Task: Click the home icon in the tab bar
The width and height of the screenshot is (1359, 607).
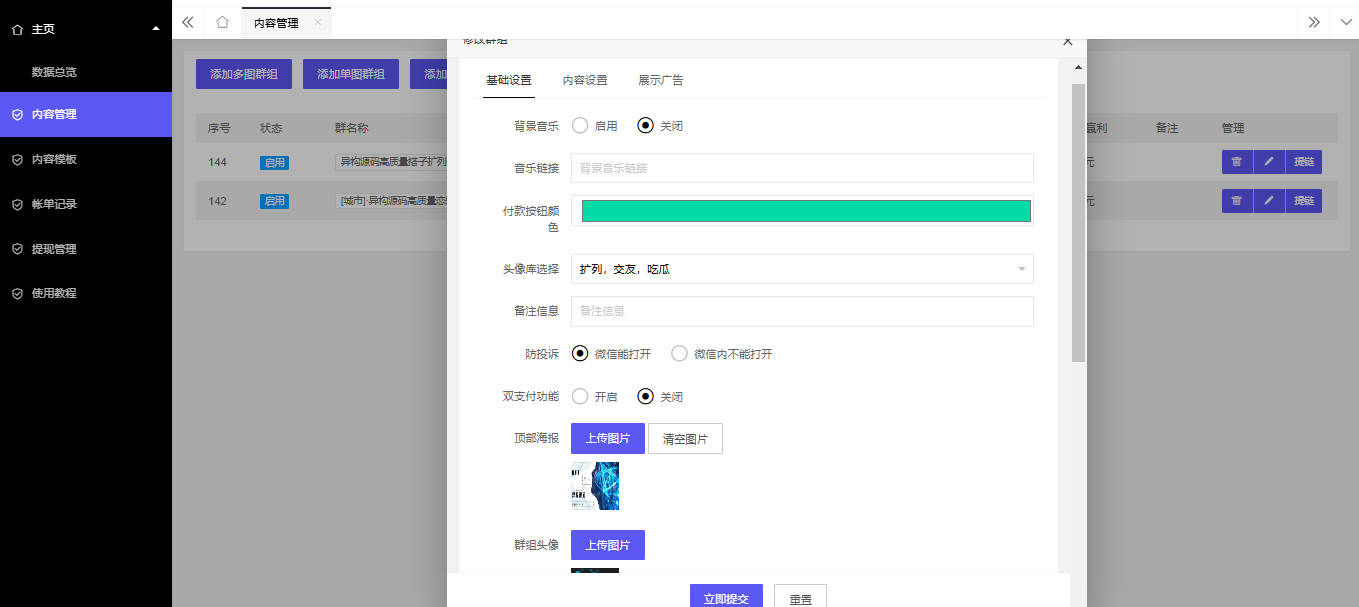Action: (x=222, y=21)
